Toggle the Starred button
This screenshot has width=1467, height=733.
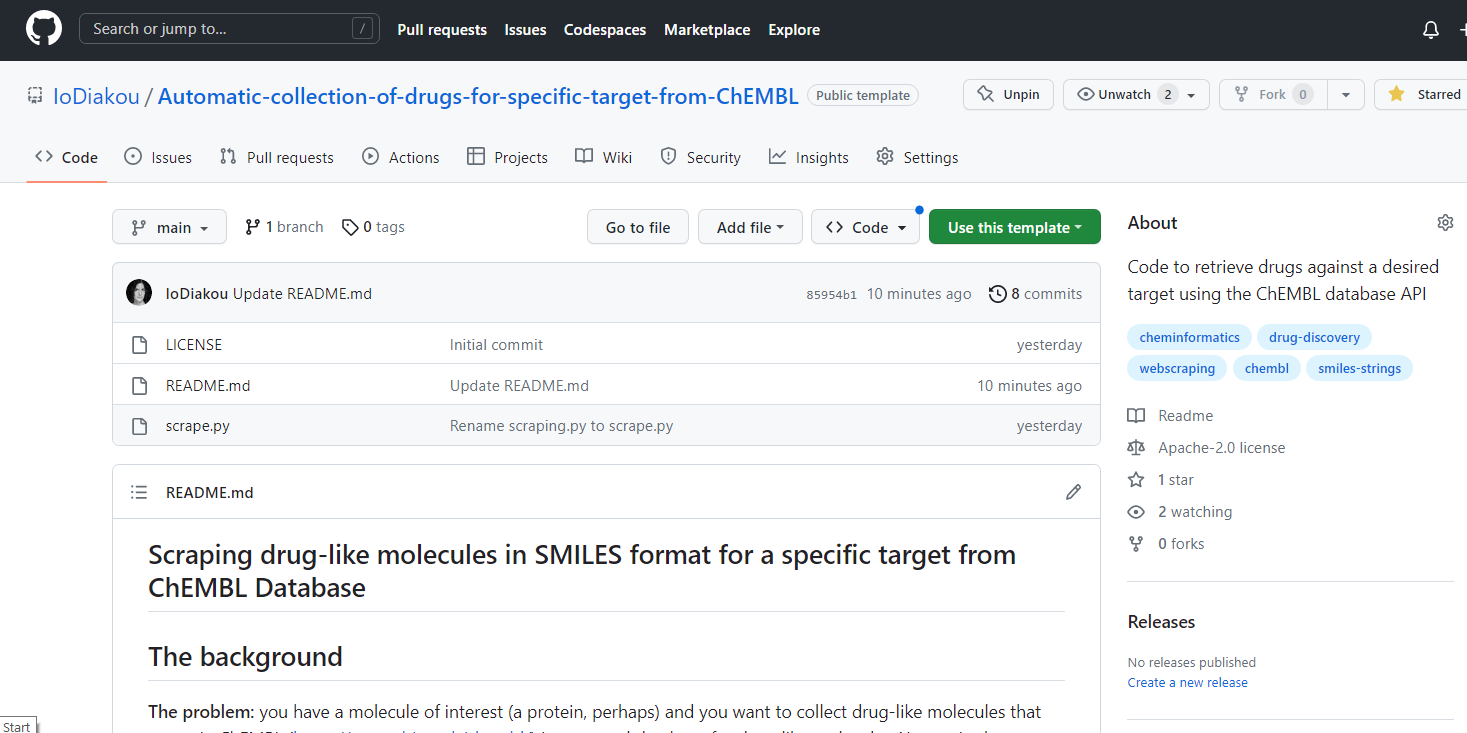[1421, 94]
